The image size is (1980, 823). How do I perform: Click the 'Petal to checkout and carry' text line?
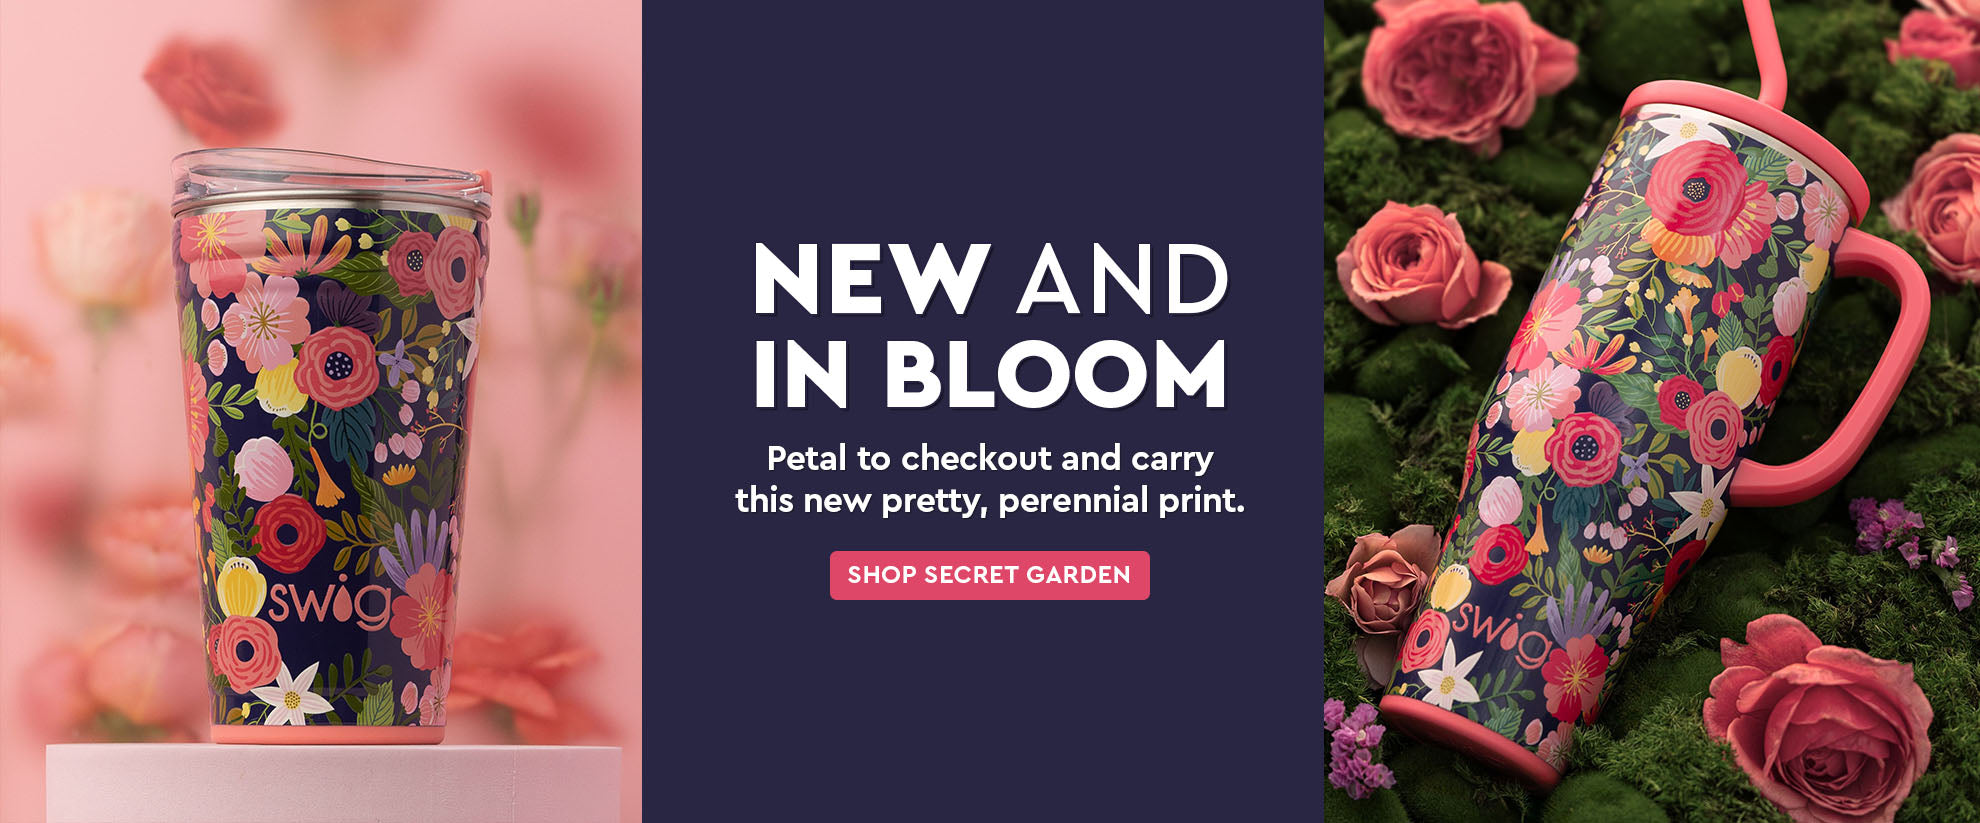(x=989, y=458)
